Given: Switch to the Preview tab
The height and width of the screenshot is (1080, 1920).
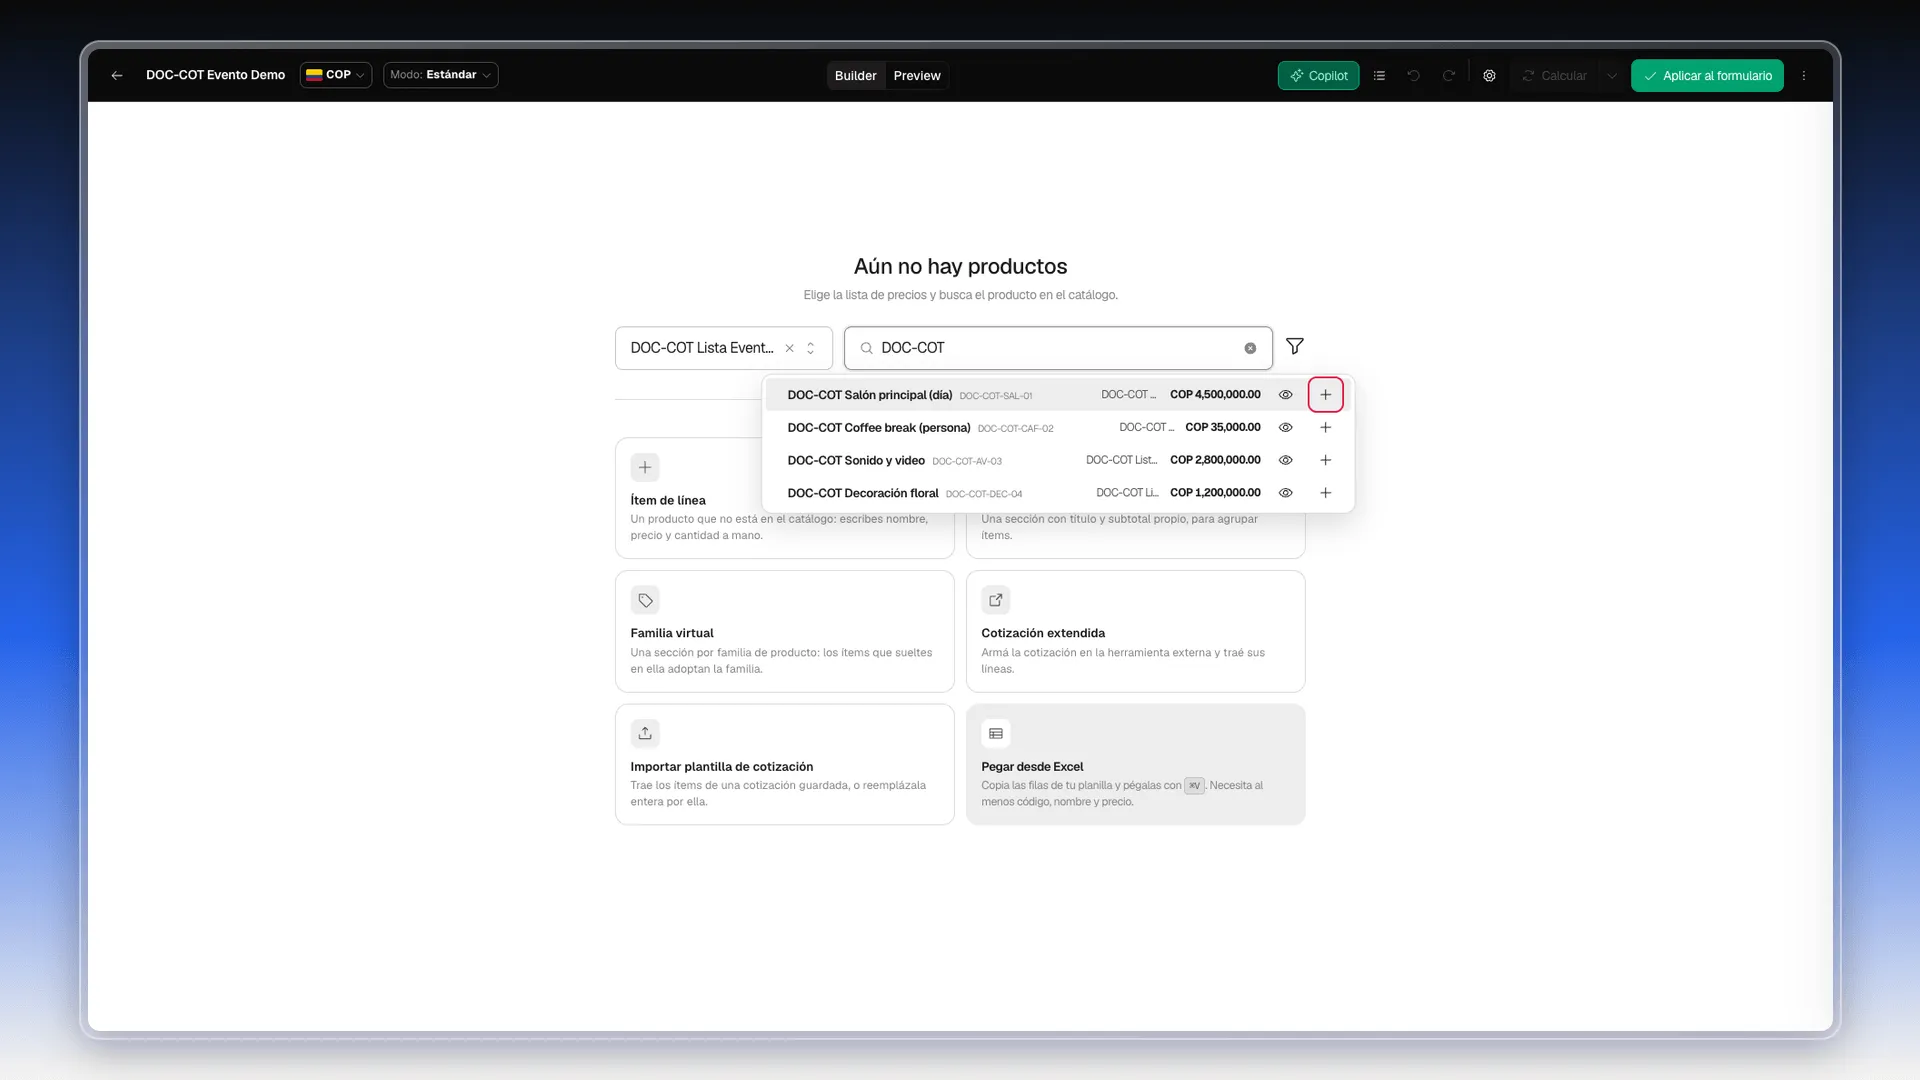Looking at the screenshot, I should coord(917,76).
